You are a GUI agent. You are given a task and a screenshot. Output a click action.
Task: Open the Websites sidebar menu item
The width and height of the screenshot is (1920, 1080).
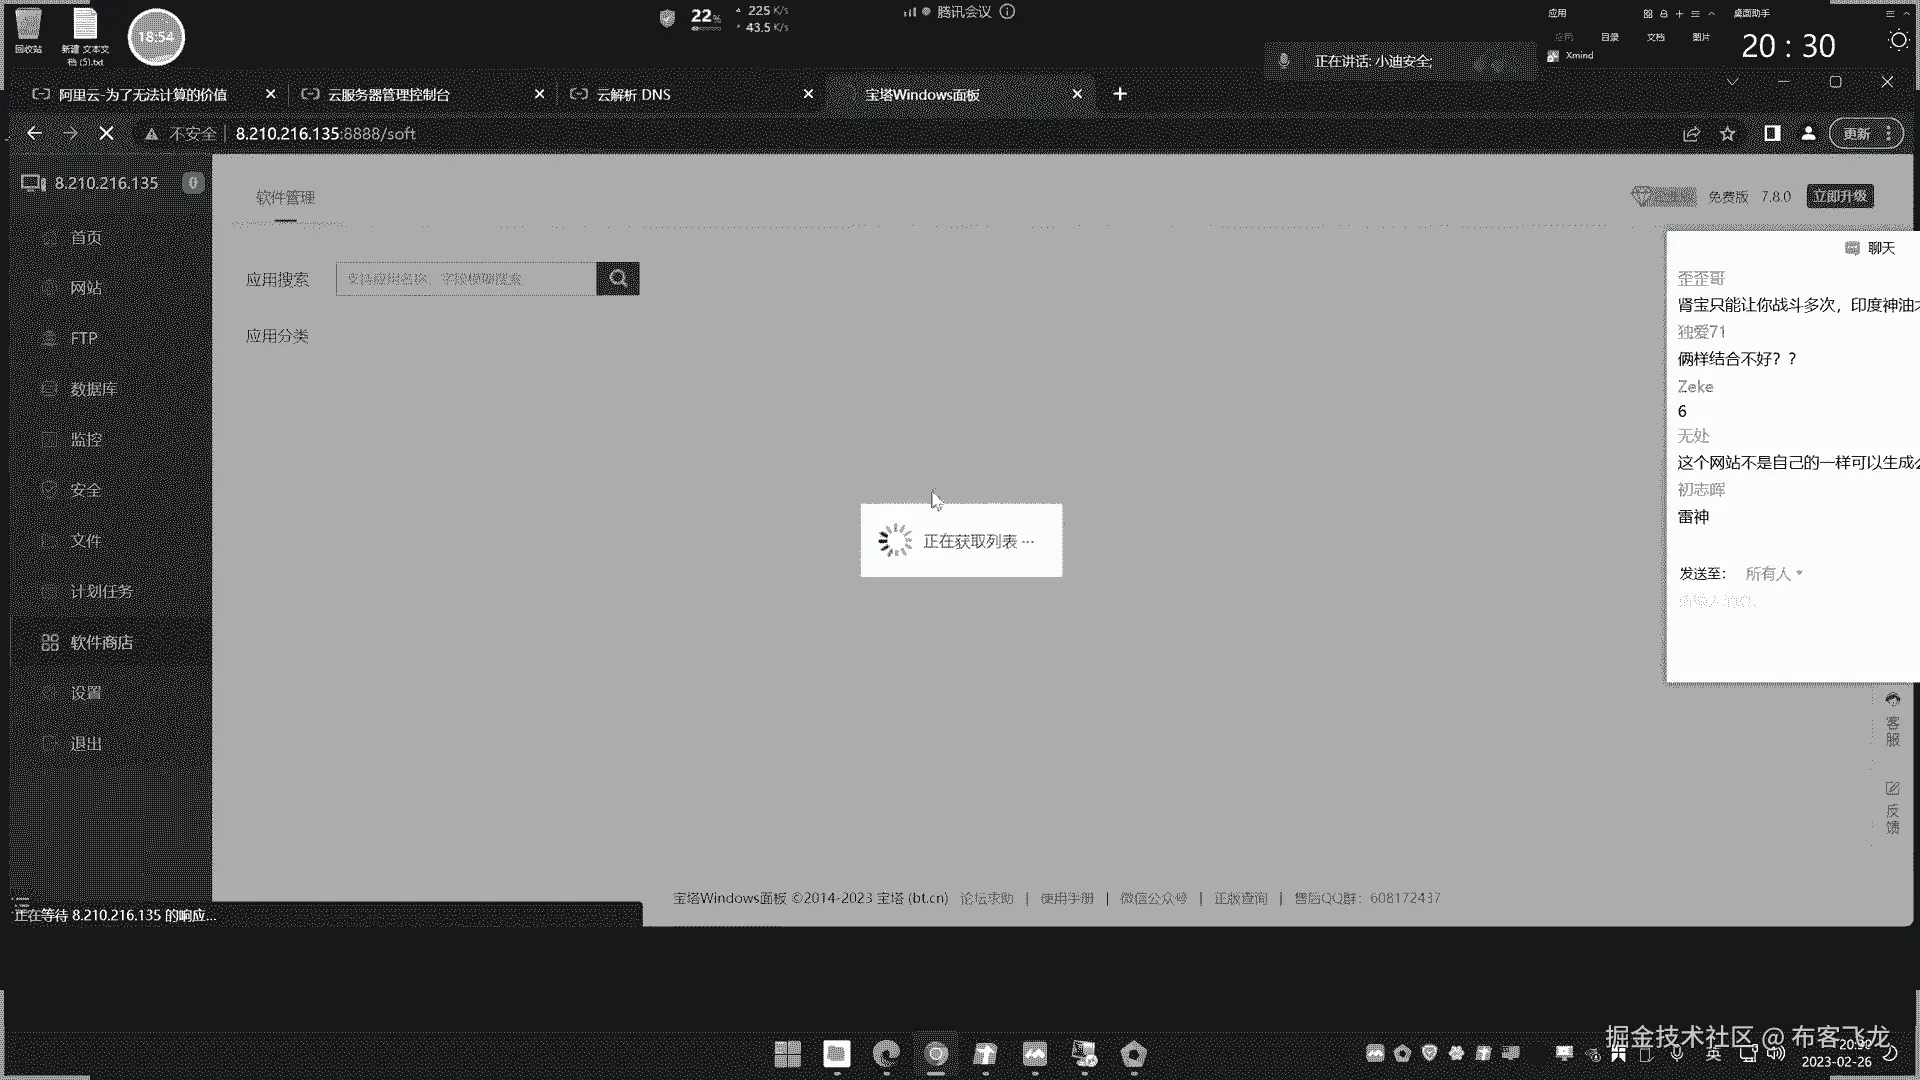click(85, 288)
